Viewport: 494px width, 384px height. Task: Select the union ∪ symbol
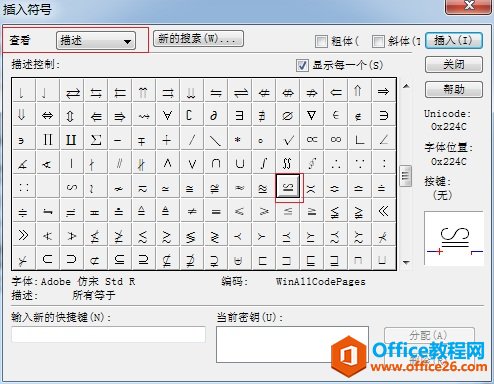(x=239, y=163)
